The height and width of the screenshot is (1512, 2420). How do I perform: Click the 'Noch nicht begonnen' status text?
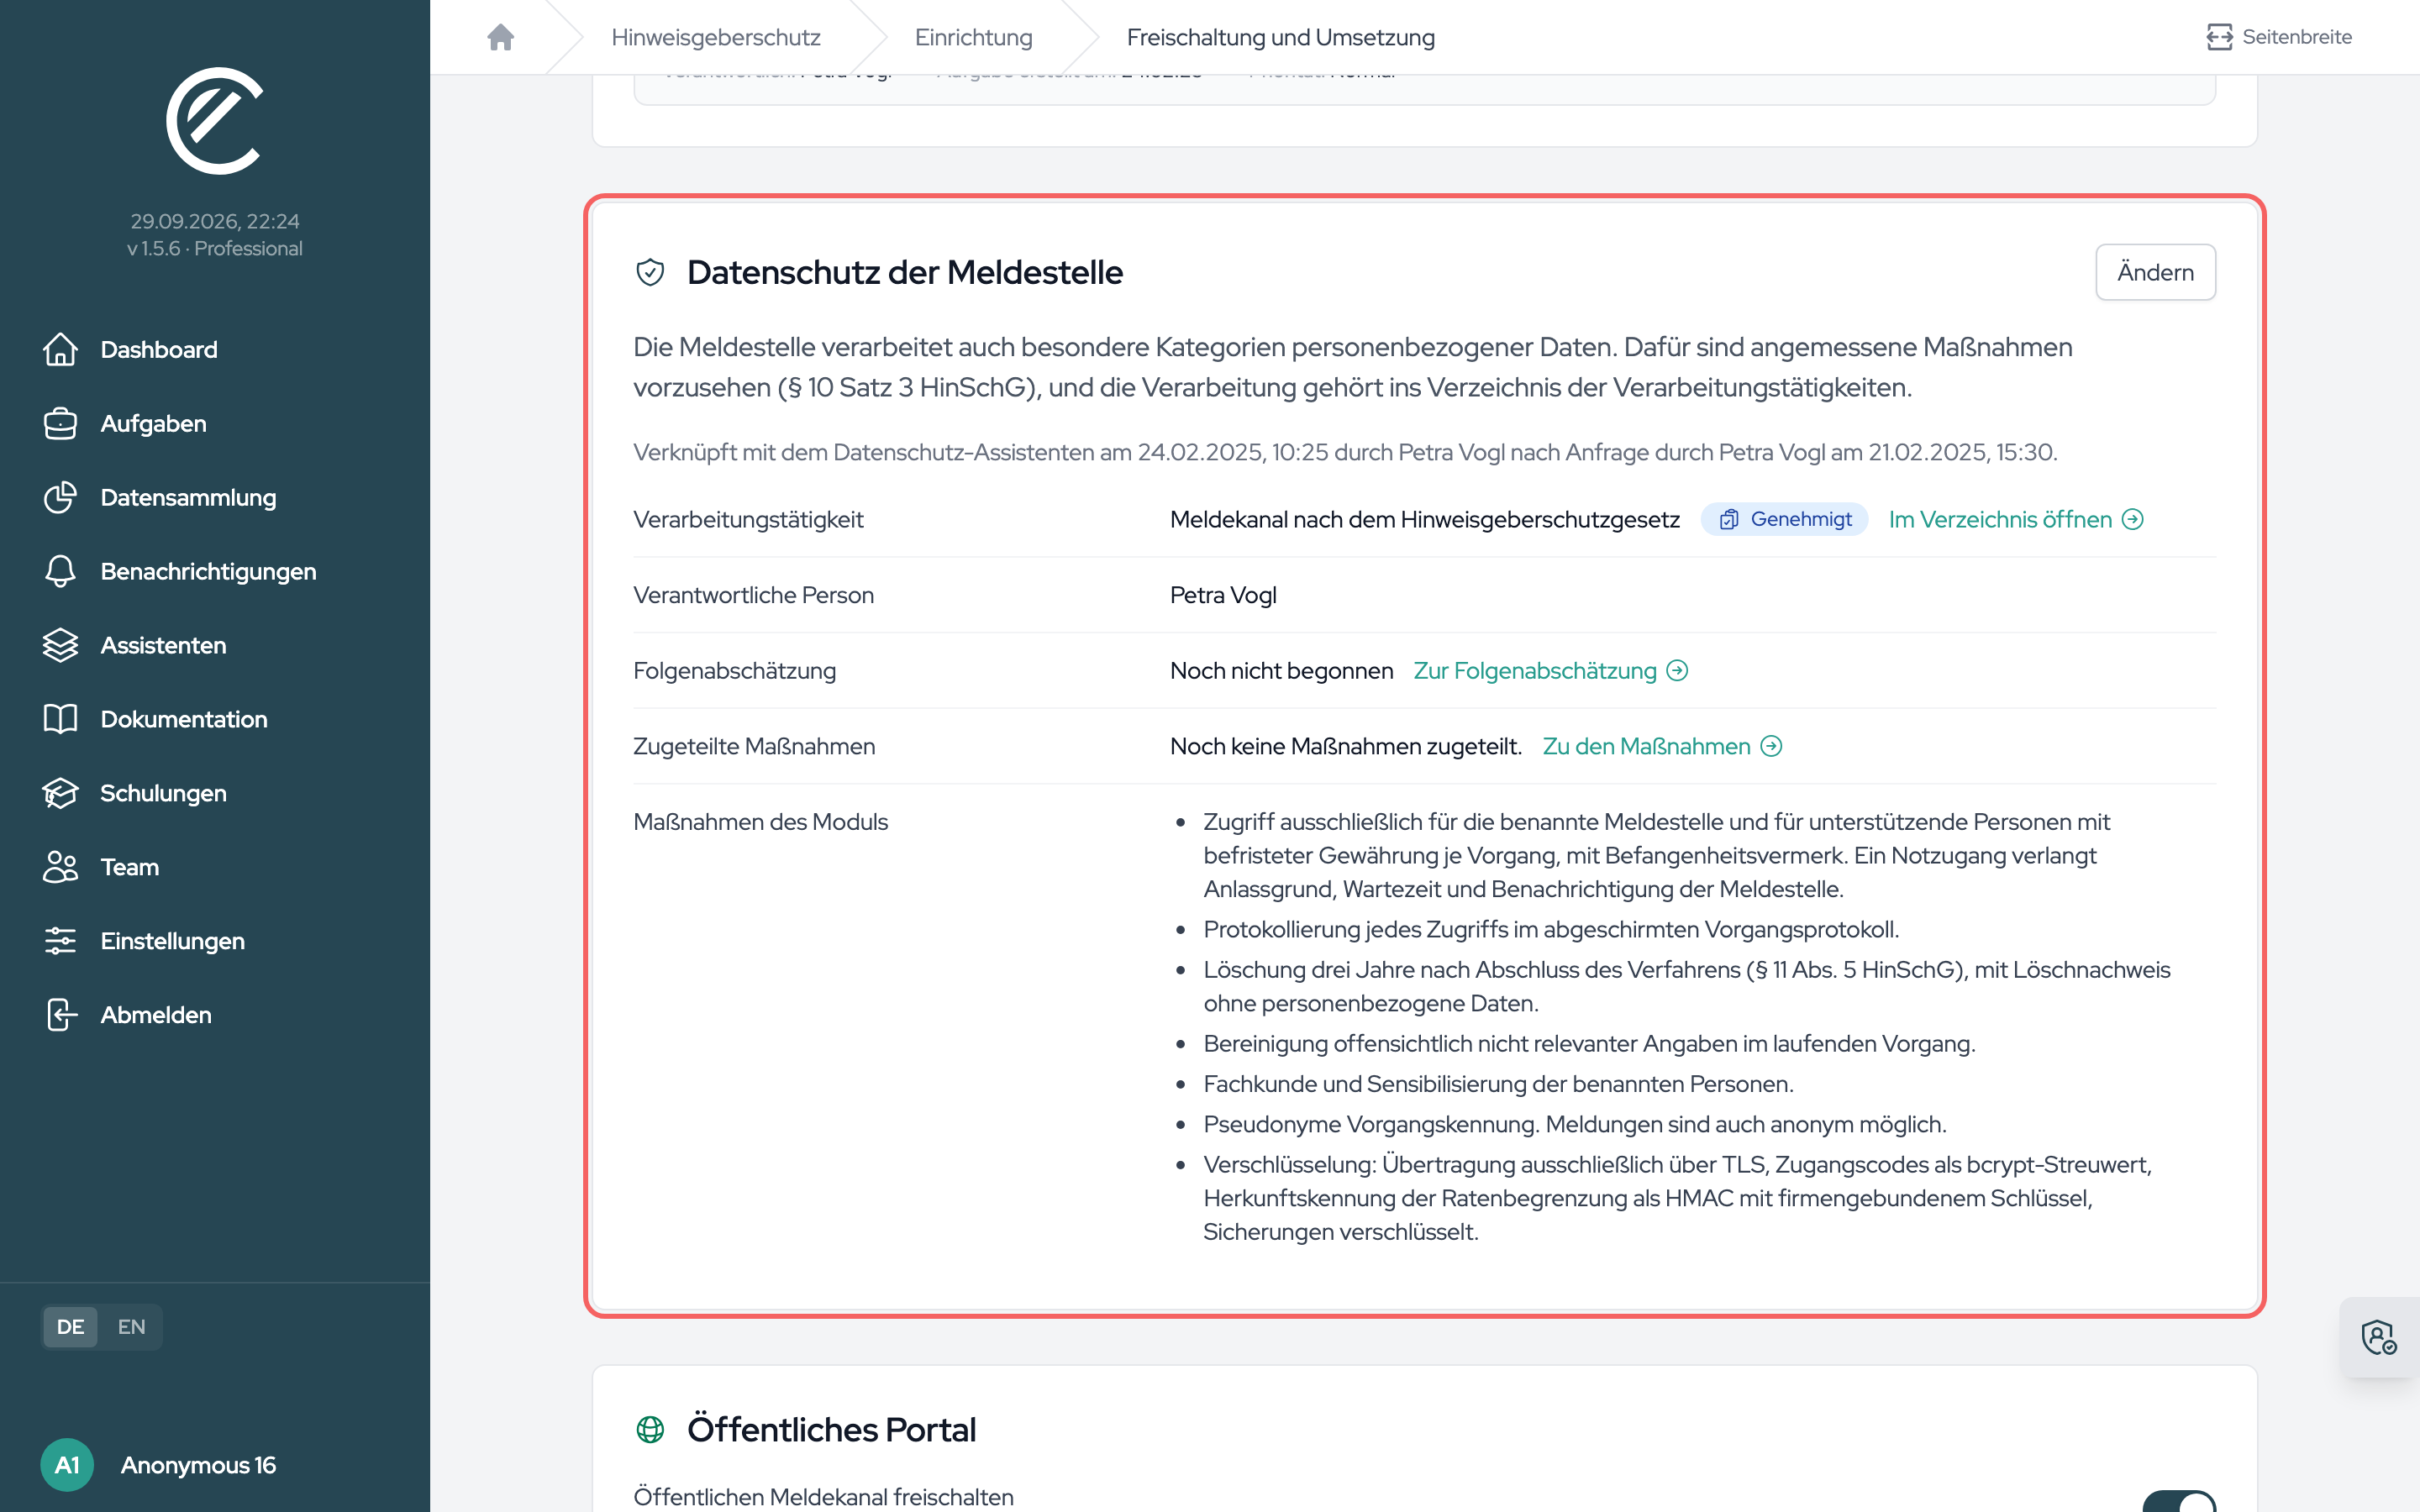click(1281, 670)
